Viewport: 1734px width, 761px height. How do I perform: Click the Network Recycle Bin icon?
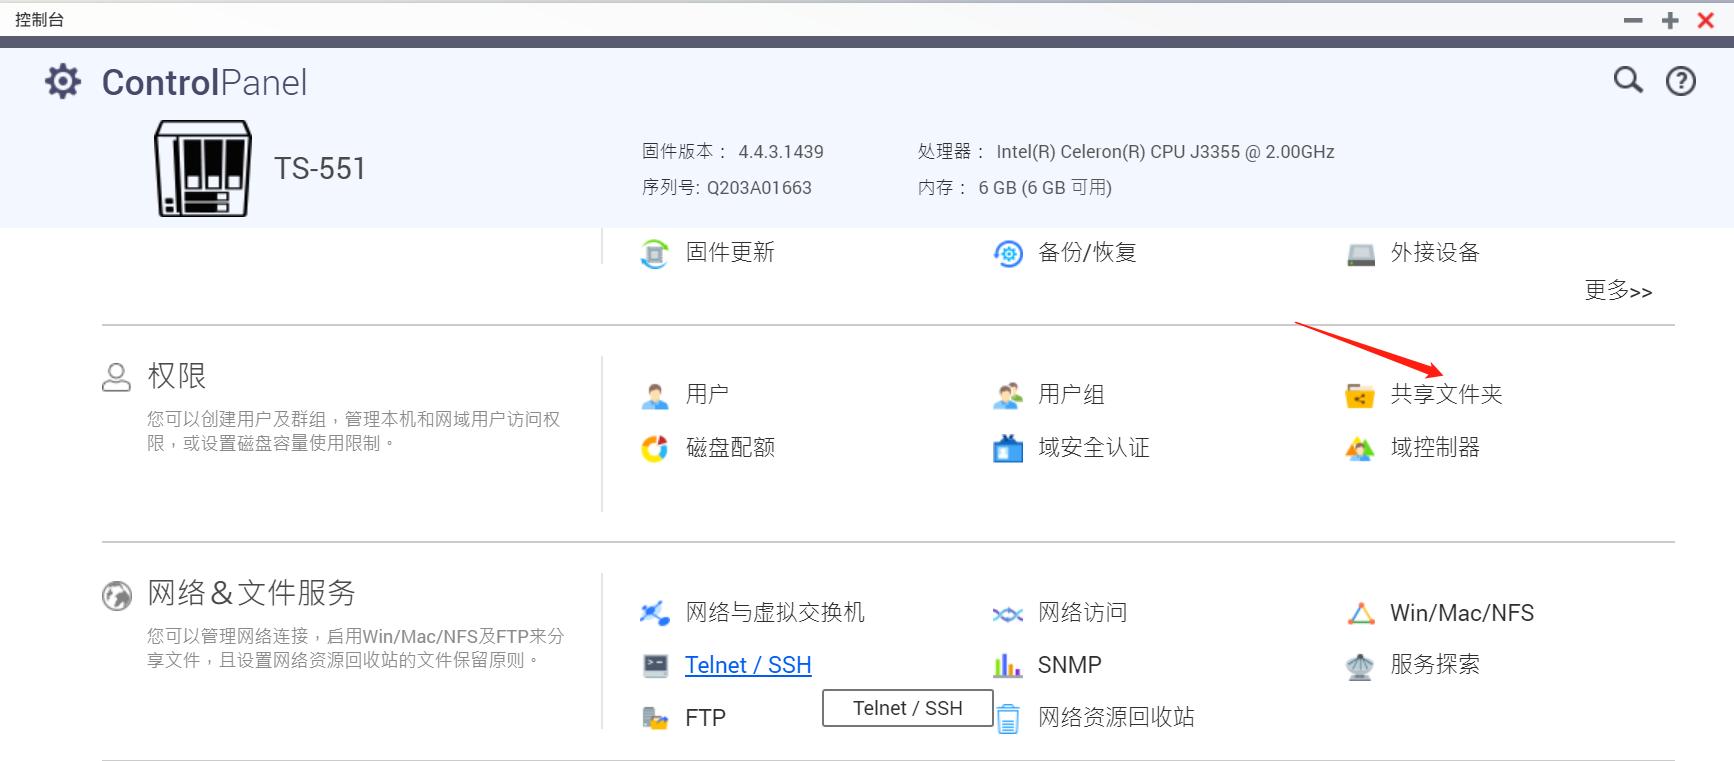click(1008, 719)
